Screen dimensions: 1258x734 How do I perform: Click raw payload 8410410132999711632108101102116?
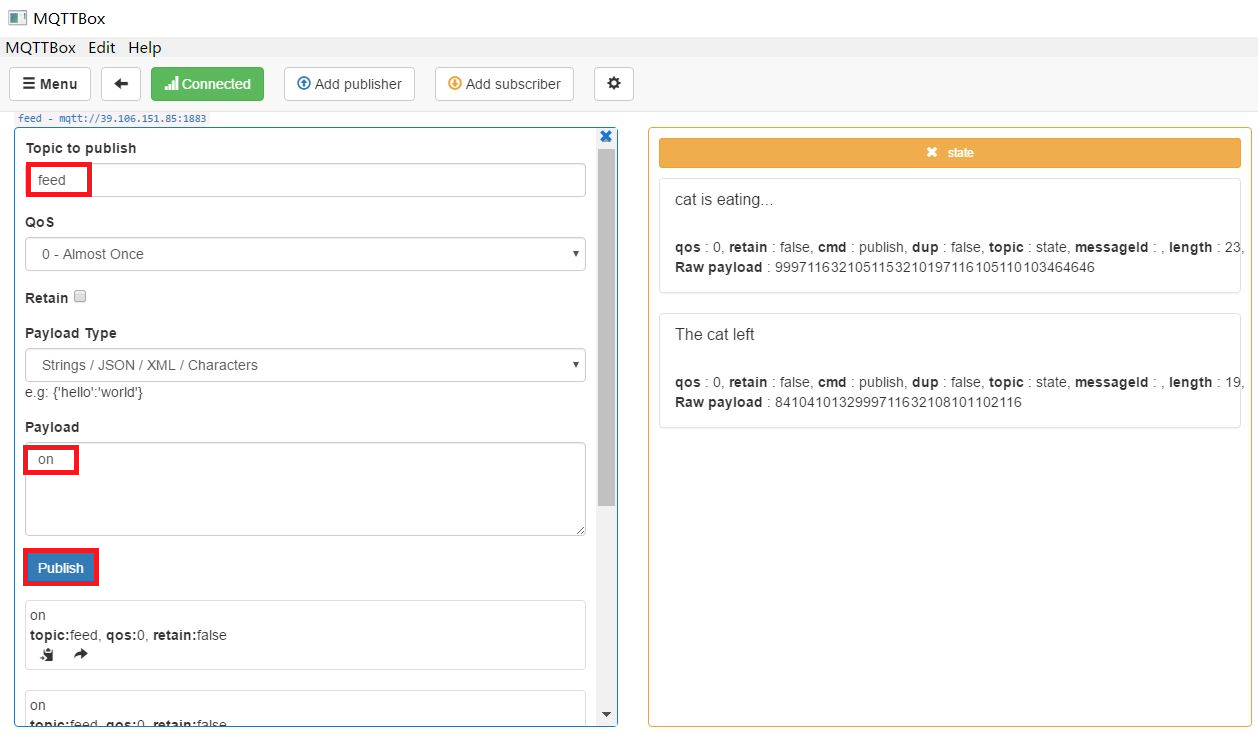click(x=898, y=402)
